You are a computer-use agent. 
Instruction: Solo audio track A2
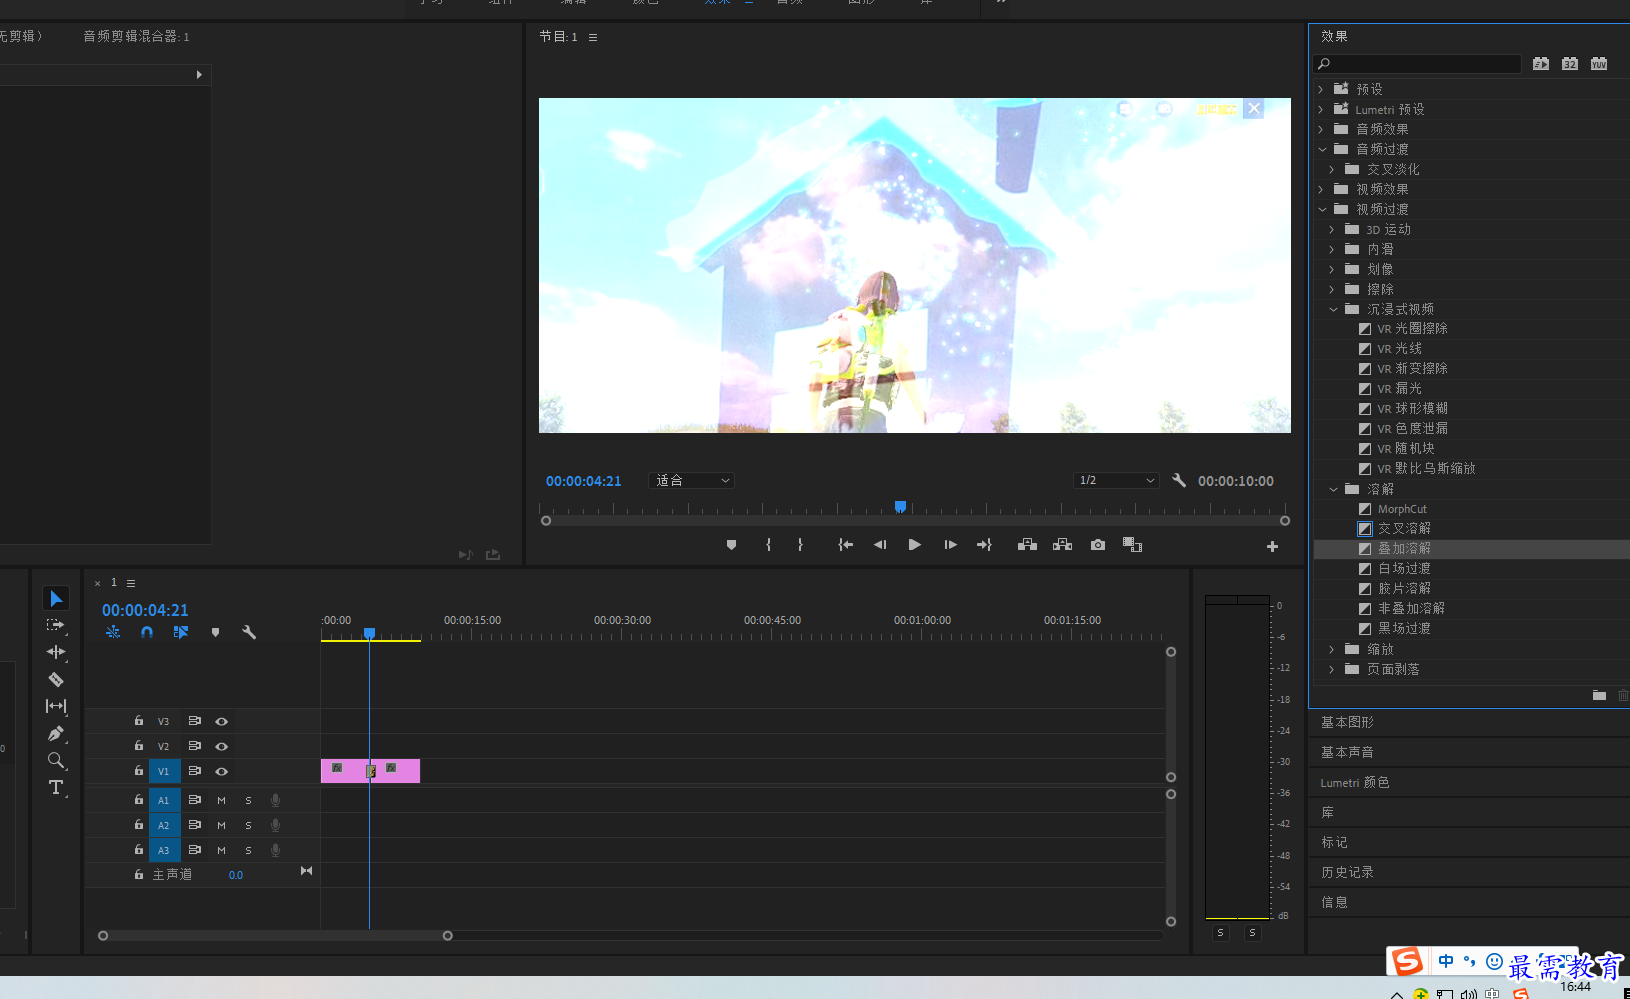click(248, 825)
